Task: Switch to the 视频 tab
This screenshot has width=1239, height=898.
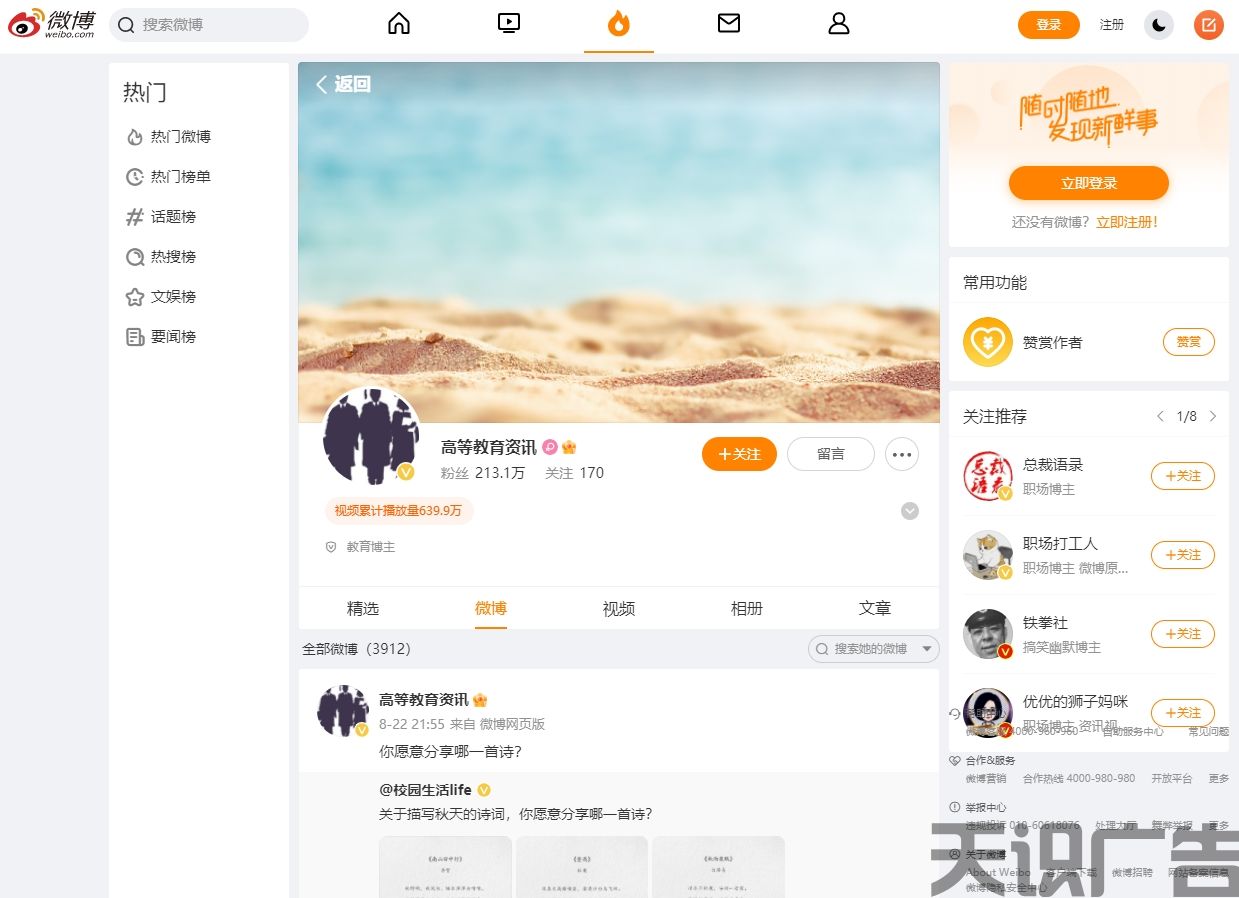Action: [619, 608]
